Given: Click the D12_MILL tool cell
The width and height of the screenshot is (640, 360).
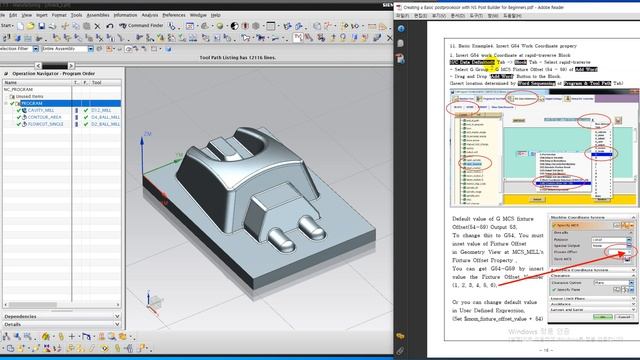Looking at the screenshot, I should pyautogui.click(x=101, y=110).
